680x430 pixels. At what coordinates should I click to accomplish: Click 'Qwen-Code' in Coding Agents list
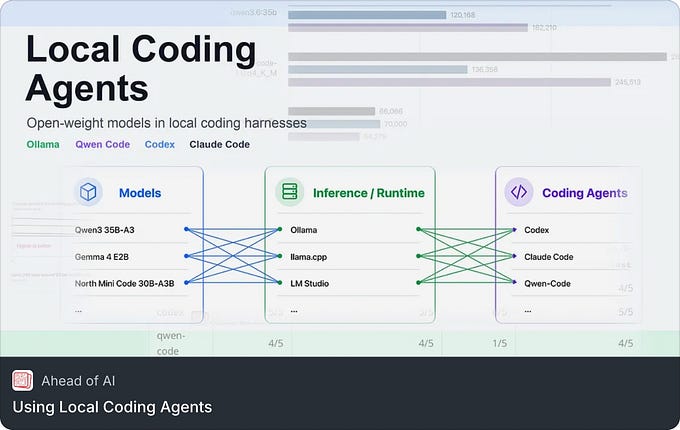pyautogui.click(x=547, y=283)
